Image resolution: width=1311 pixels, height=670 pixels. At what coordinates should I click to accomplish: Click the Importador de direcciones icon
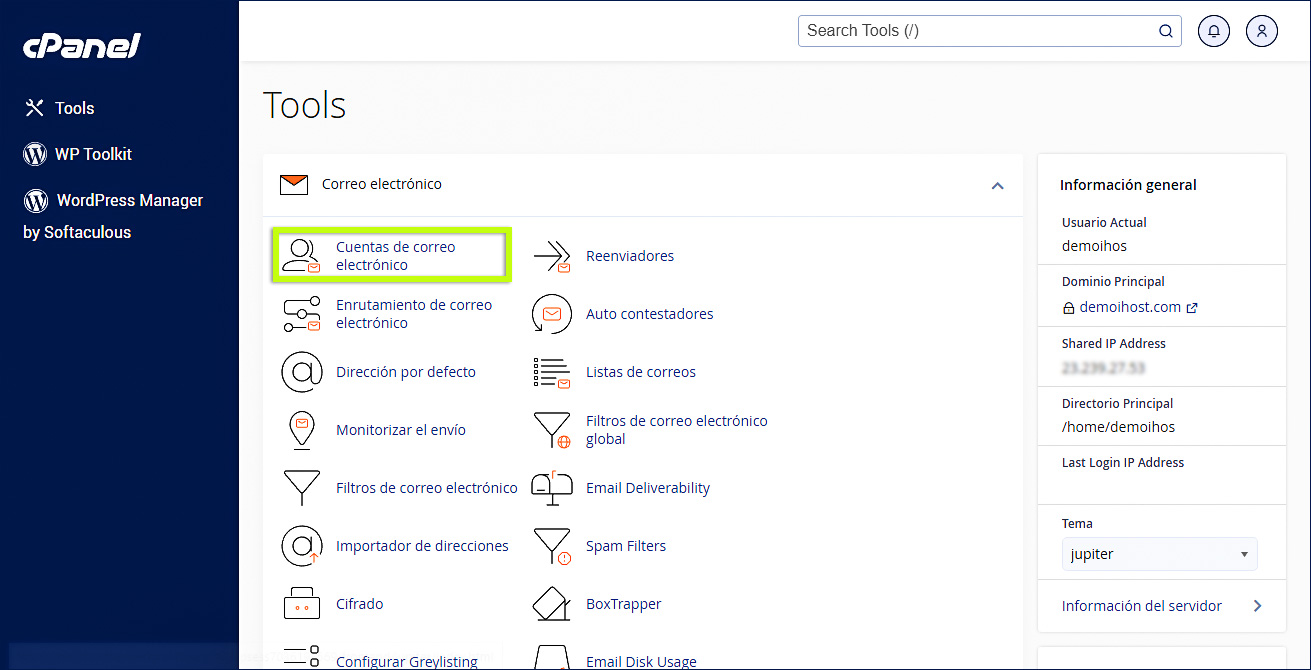pyautogui.click(x=302, y=545)
